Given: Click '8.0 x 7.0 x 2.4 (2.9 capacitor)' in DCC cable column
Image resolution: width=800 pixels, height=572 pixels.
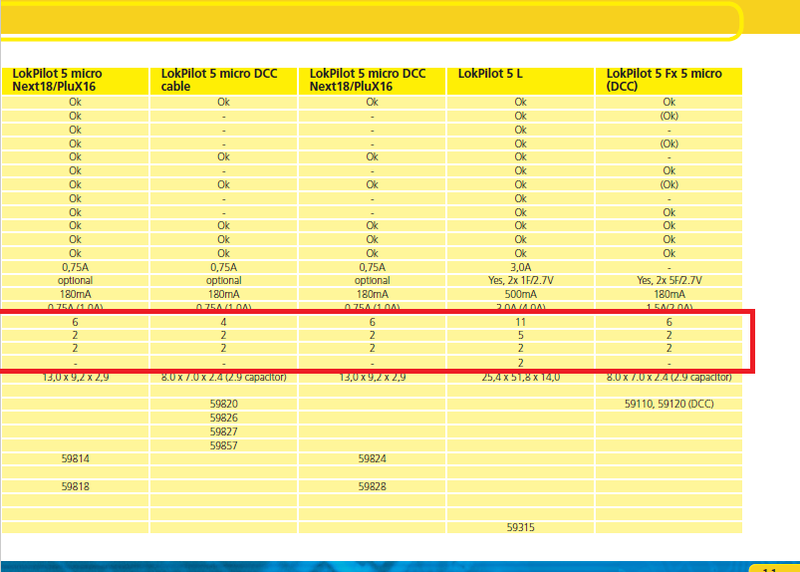Looking at the screenshot, I should (223, 378).
